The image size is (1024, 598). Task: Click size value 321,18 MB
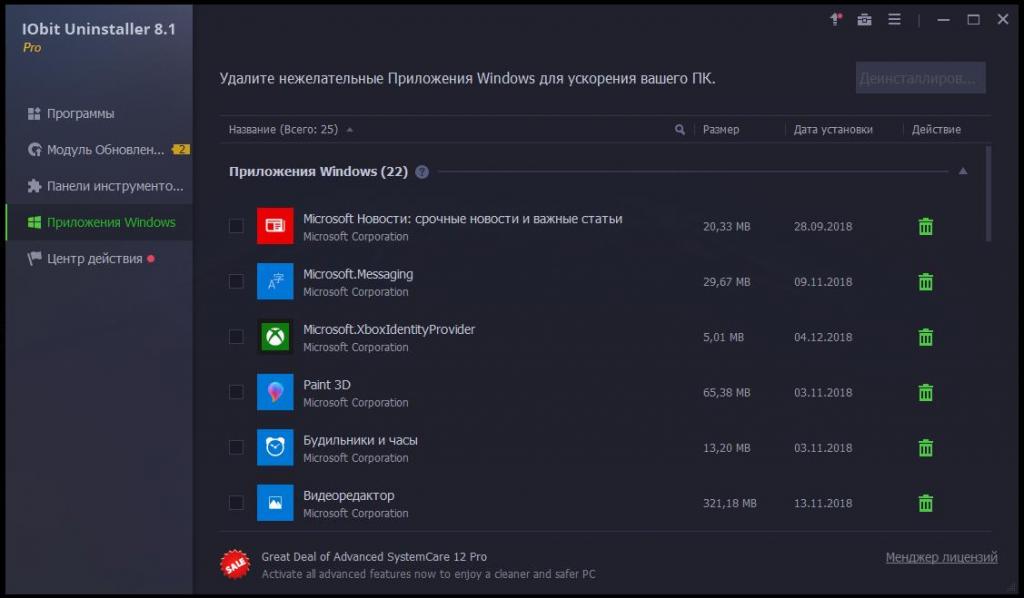[x=729, y=503]
